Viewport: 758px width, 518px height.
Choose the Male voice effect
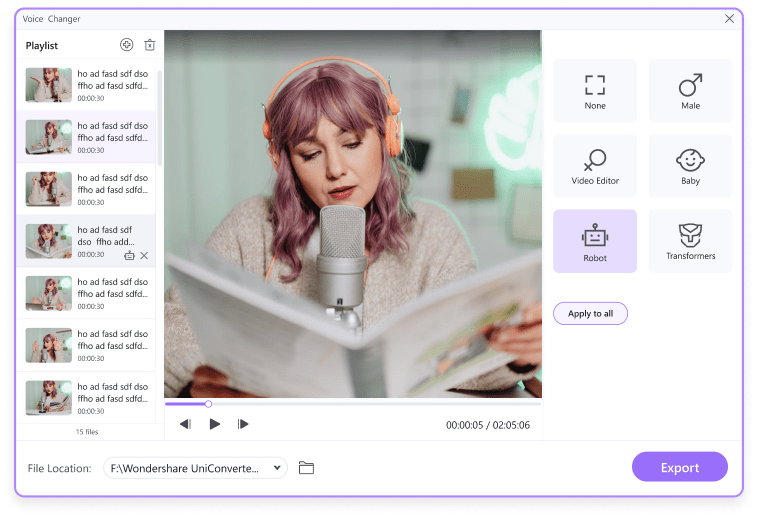coord(690,91)
